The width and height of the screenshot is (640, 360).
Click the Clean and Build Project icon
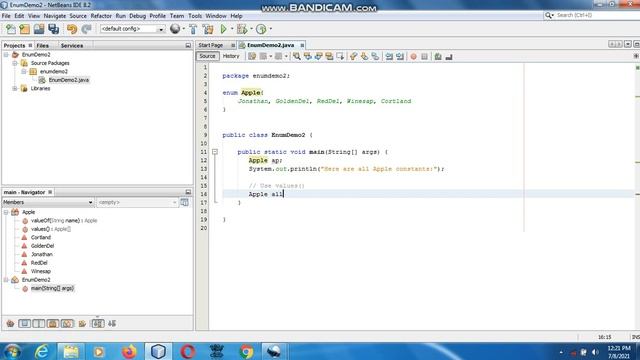coord(208,29)
